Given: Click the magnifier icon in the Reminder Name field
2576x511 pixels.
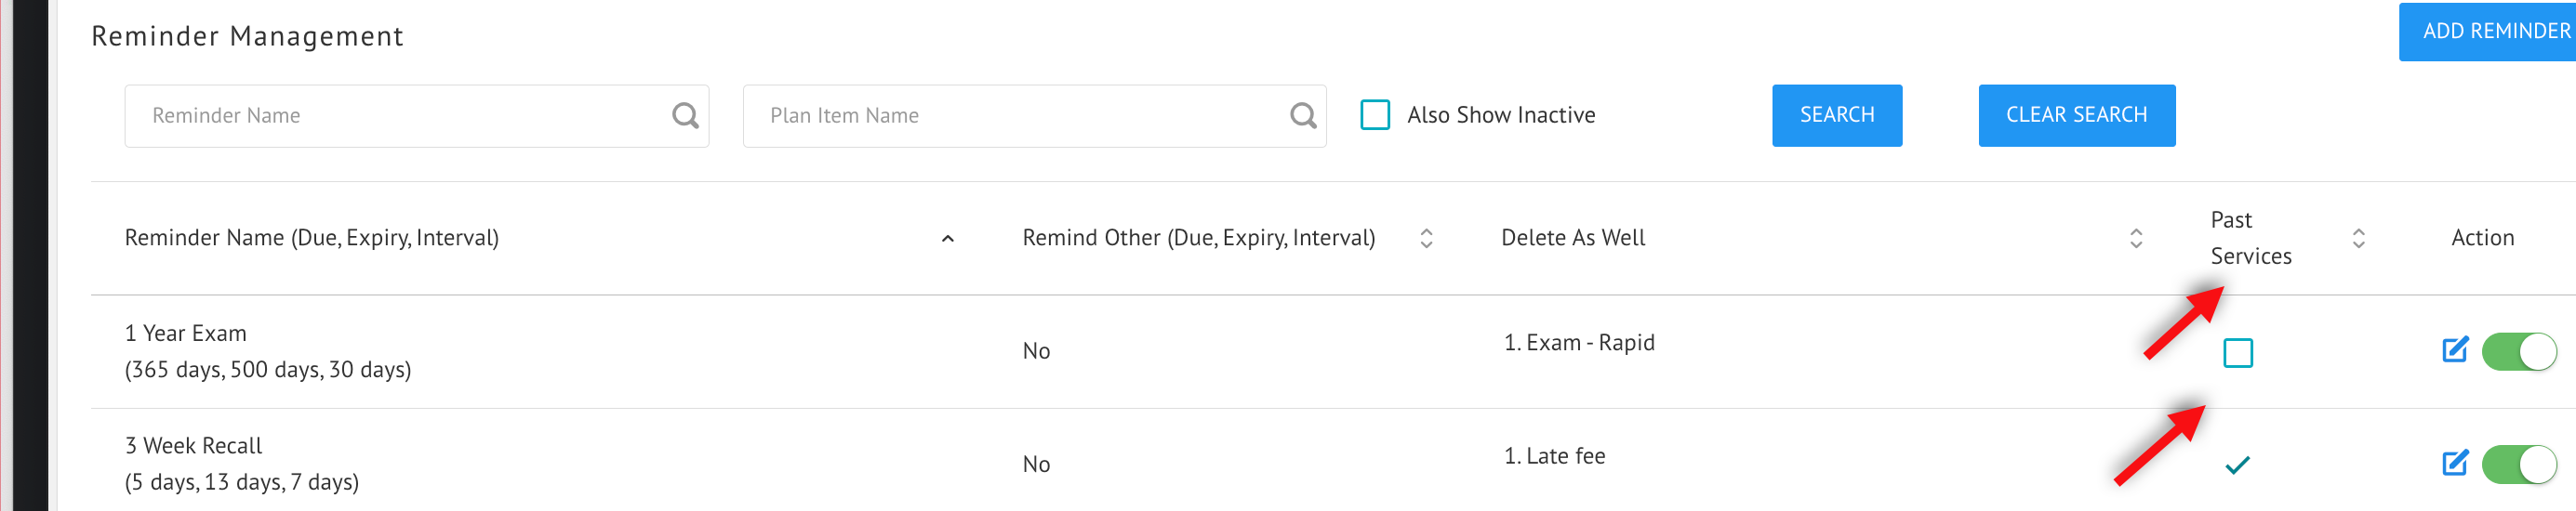Looking at the screenshot, I should 685,116.
